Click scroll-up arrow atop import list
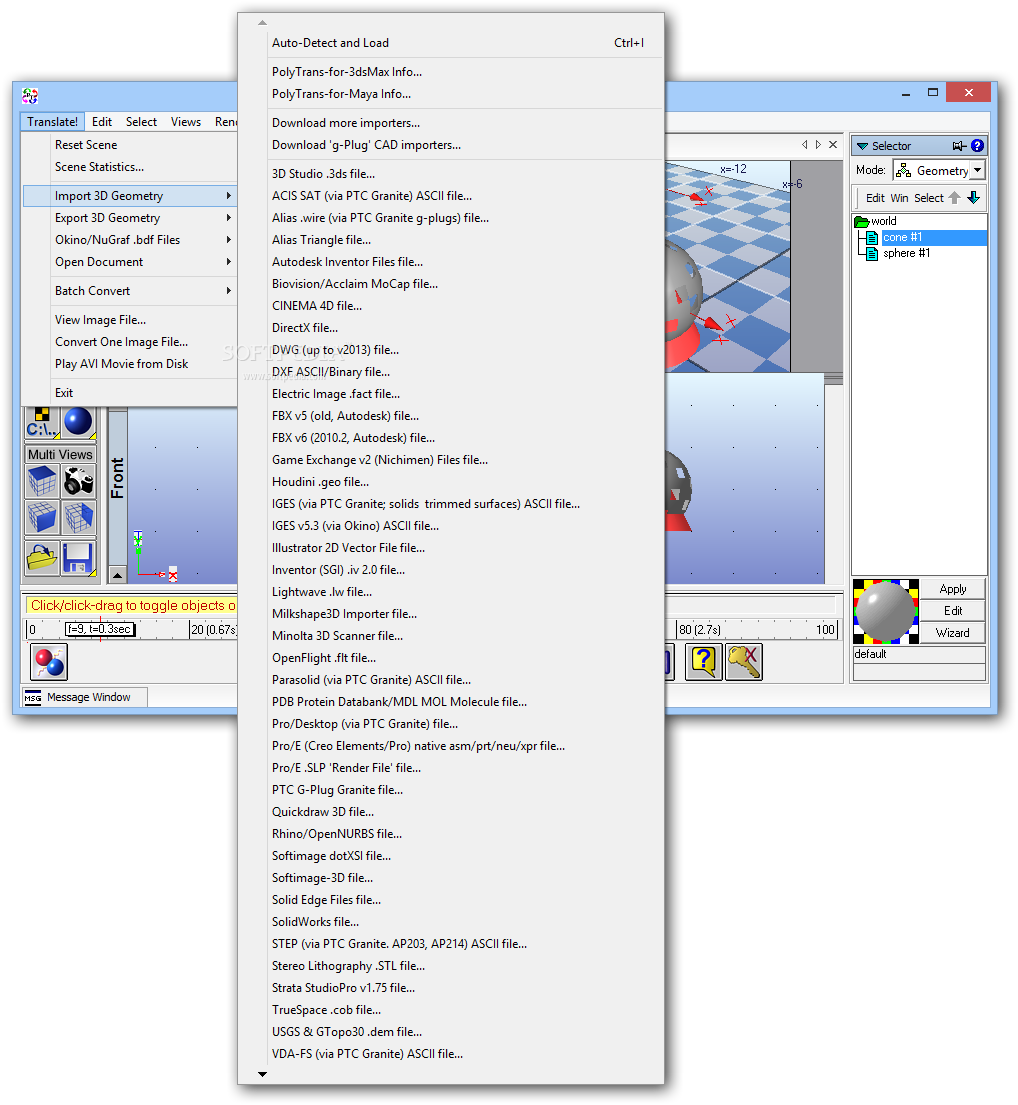 click(262, 23)
